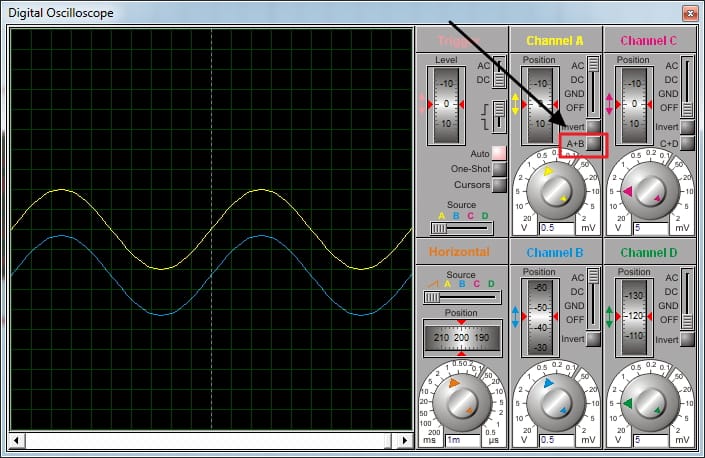The image size is (705, 458).
Task: Toggle Channel B Invert button
Action: 593,339
